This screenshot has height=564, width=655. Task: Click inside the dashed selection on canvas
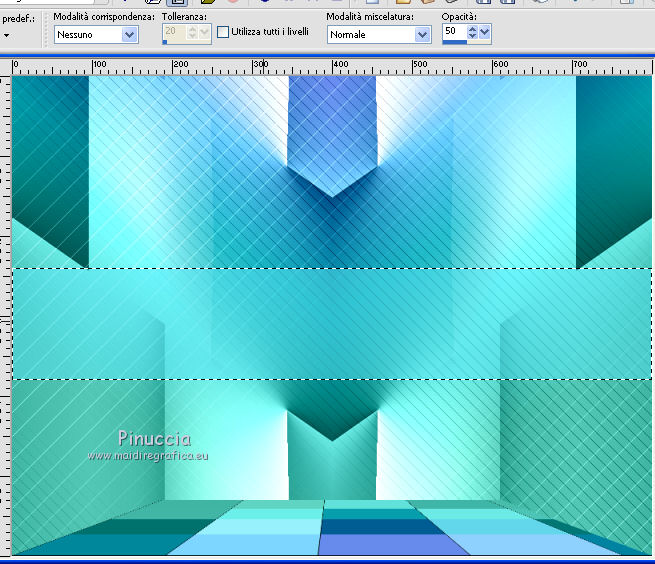pyautogui.click(x=332, y=324)
